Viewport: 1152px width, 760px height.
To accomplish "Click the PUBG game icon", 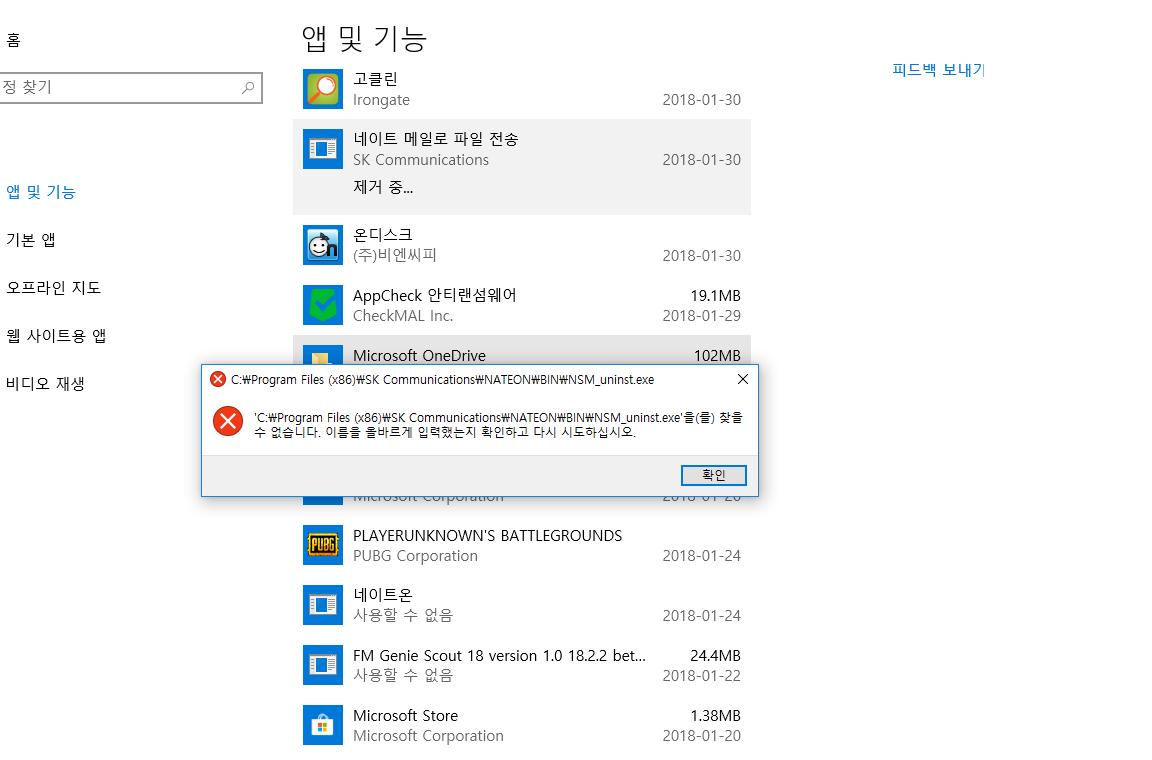I will pyautogui.click(x=323, y=545).
